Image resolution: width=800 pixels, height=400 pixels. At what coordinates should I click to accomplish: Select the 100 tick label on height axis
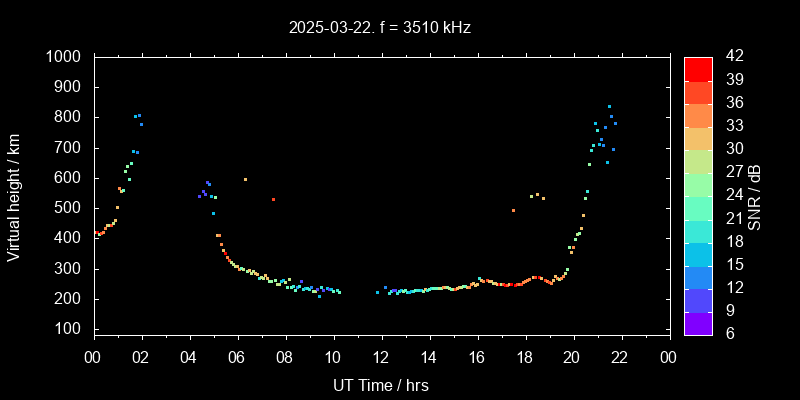(x=69, y=330)
